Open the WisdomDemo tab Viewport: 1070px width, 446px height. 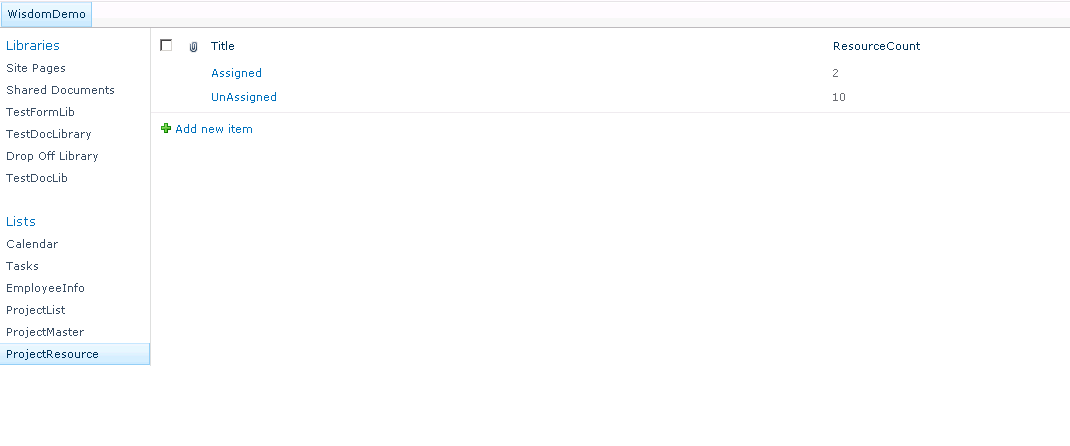coord(46,15)
